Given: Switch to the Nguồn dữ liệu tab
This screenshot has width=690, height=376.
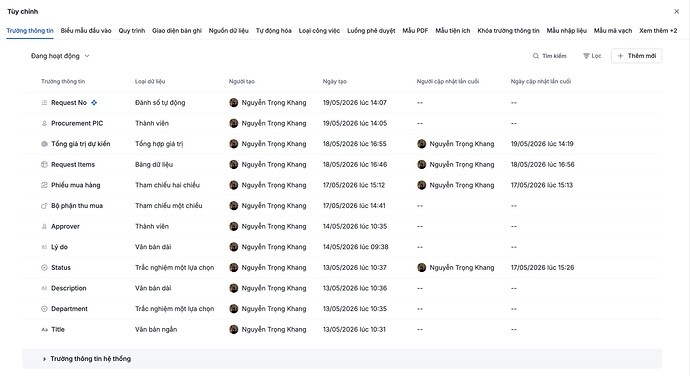Looking at the screenshot, I should tap(228, 30).
